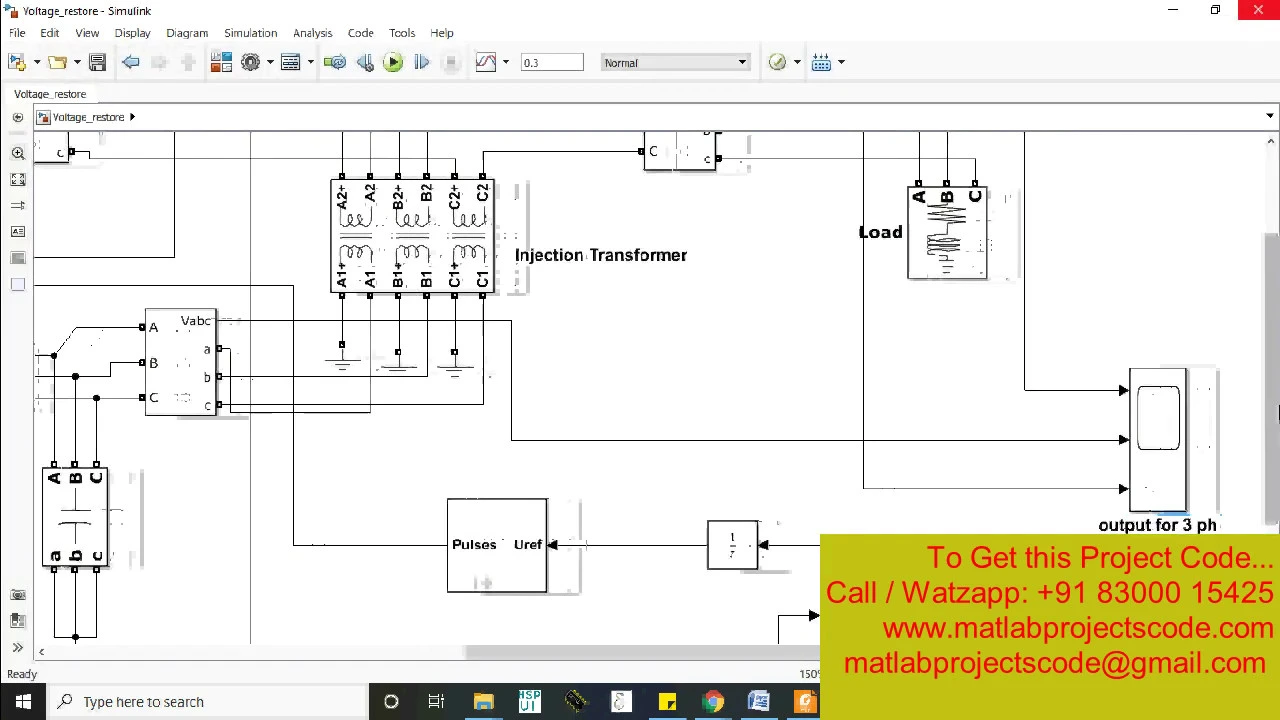Click the Area rectangle palette icon

click(x=17, y=285)
